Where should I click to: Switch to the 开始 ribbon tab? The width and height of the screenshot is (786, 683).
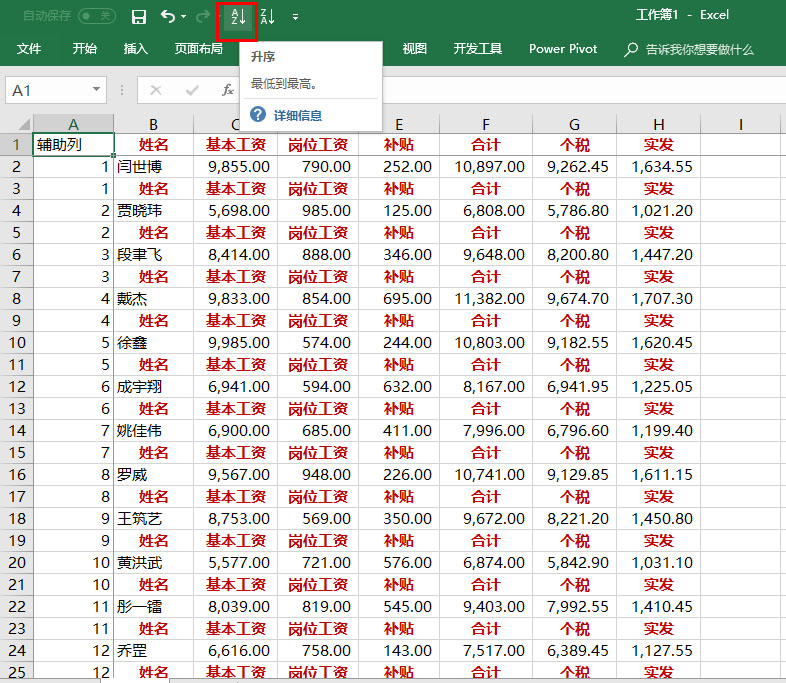[x=85, y=49]
